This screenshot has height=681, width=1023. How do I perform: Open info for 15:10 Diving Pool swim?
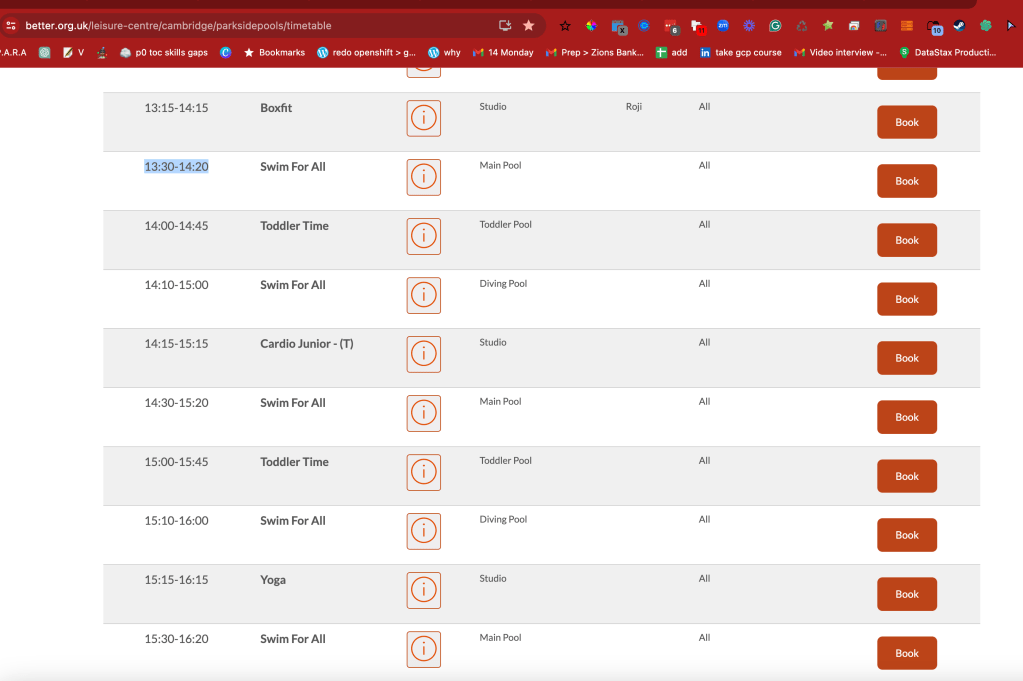tap(423, 531)
